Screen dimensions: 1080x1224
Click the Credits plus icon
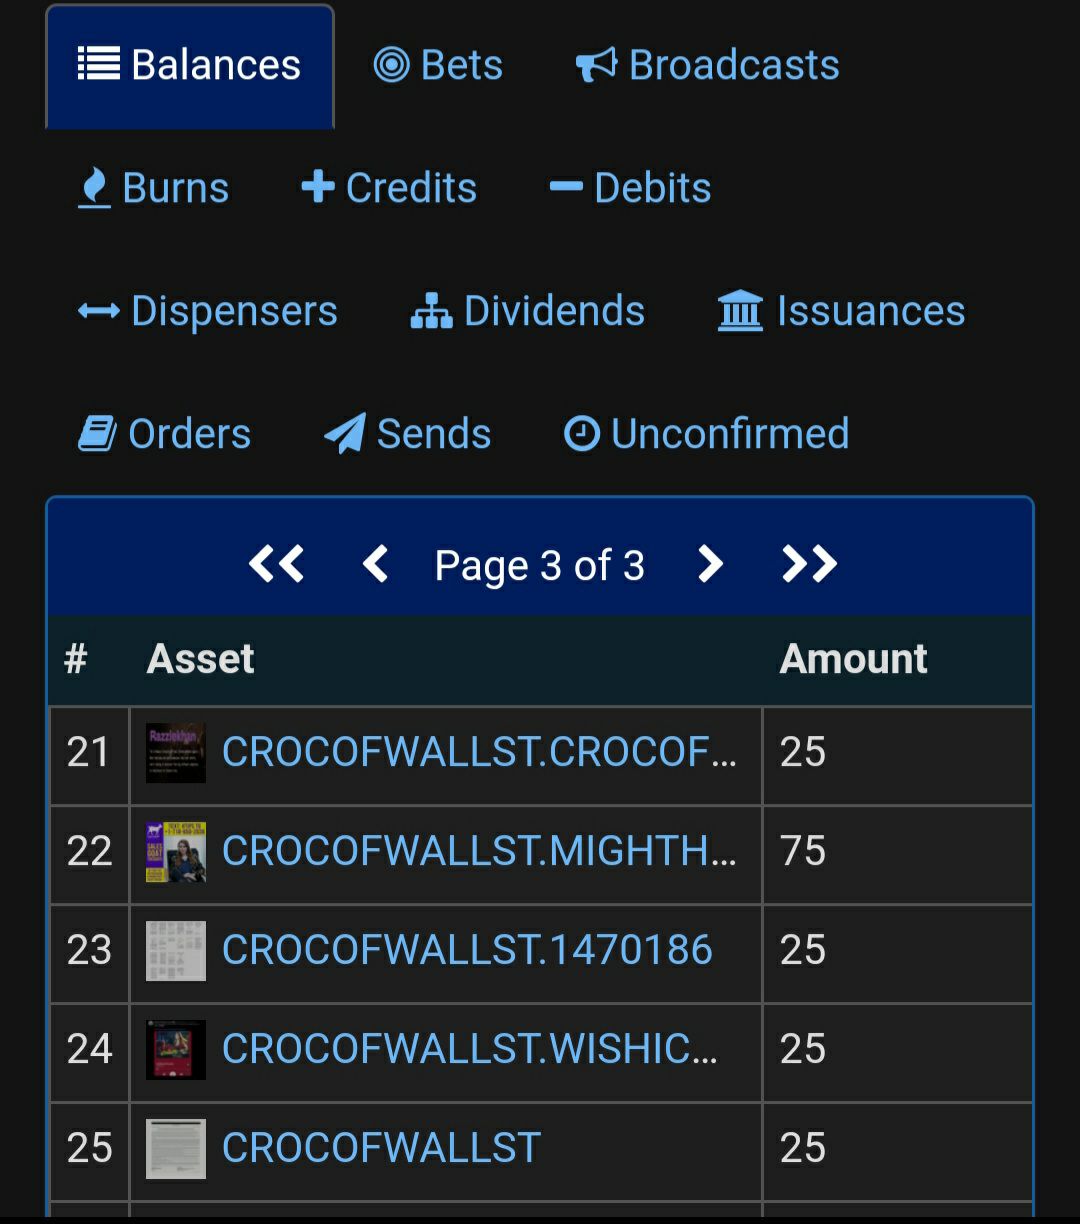318,187
